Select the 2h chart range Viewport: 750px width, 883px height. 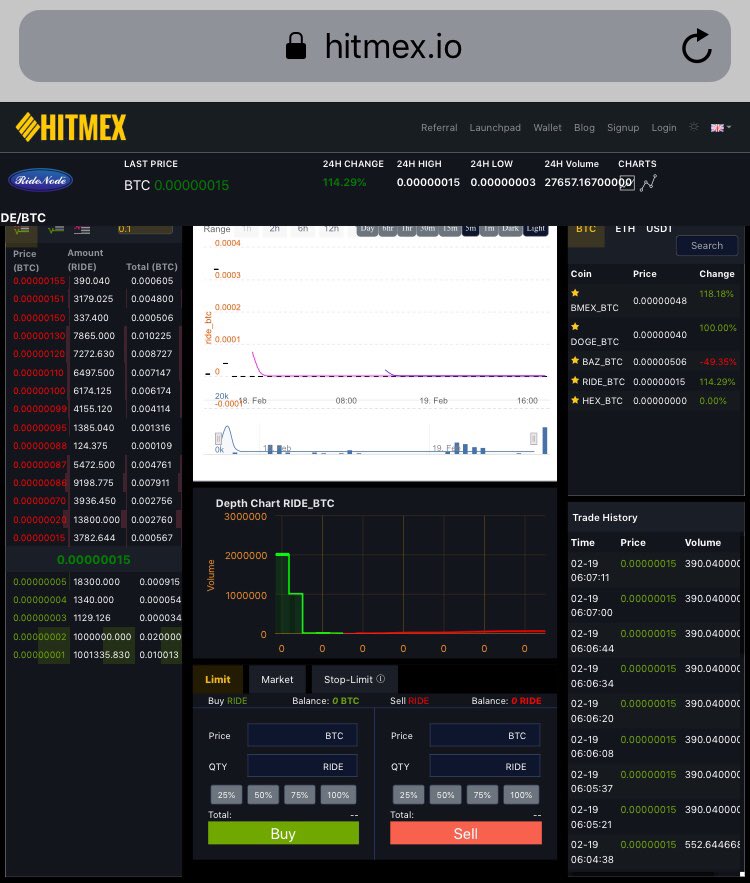274,229
